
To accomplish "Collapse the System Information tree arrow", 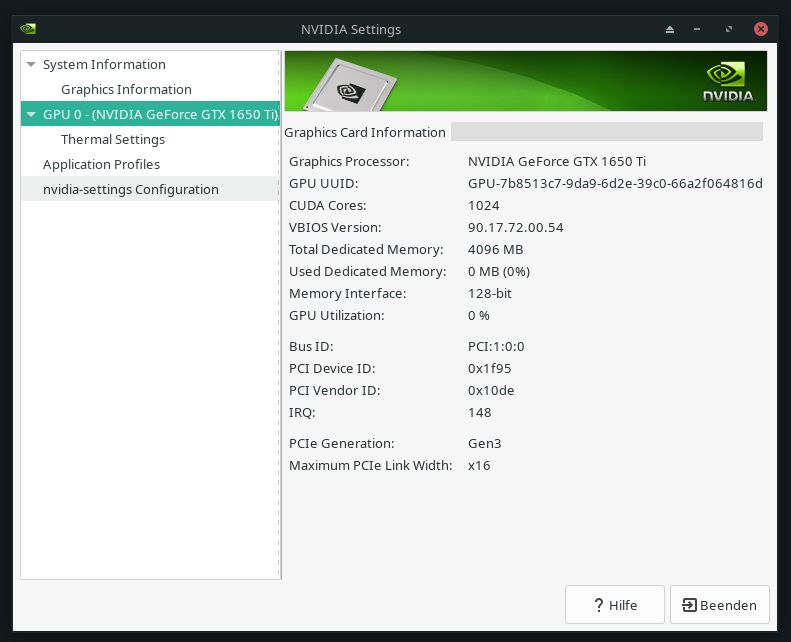I will pos(31,65).
